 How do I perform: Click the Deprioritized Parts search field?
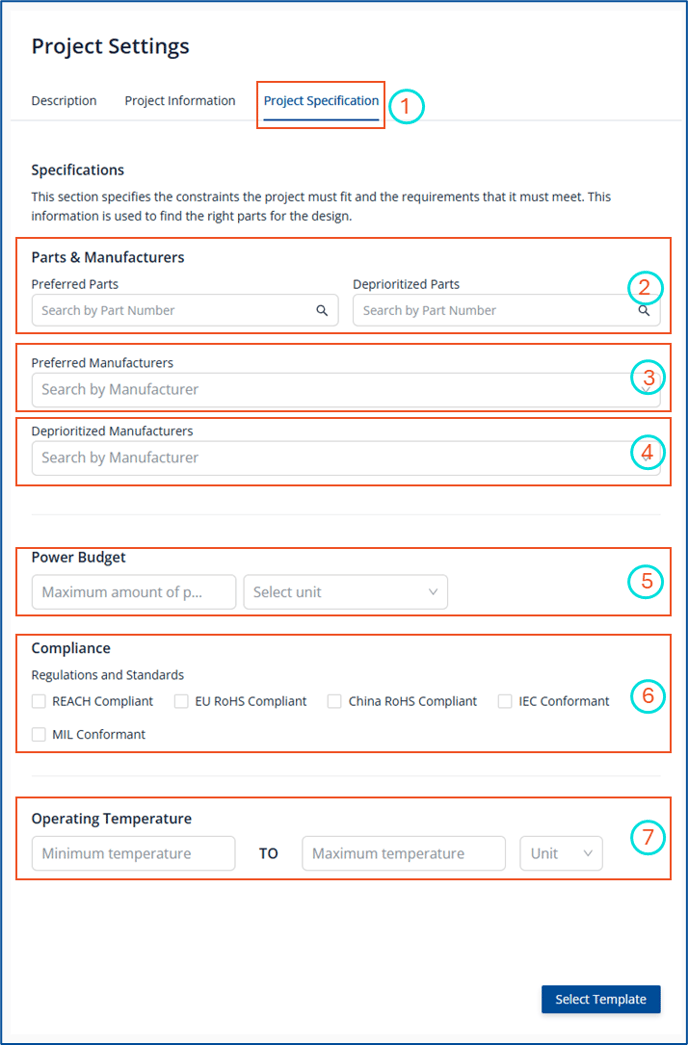click(507, 311)
